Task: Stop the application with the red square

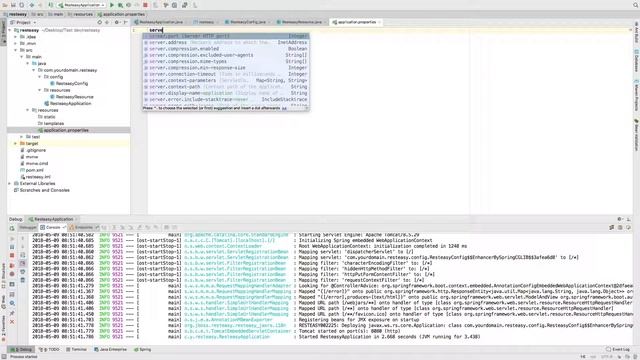Action: [145, 5]
